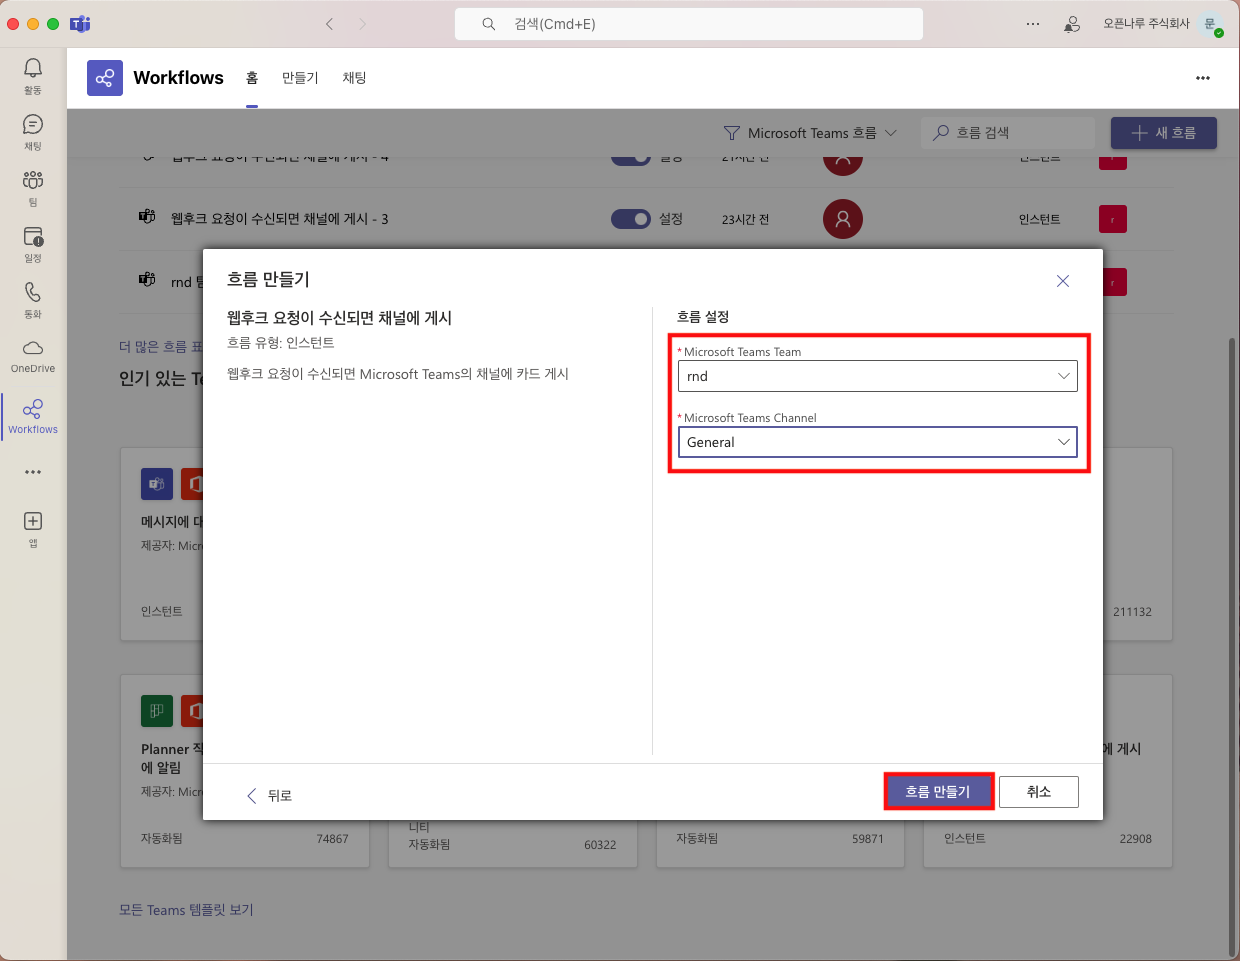This screenshot has height=961, width=1240.
Task: Open the Chat icon in sidebar
Action: 33,125
